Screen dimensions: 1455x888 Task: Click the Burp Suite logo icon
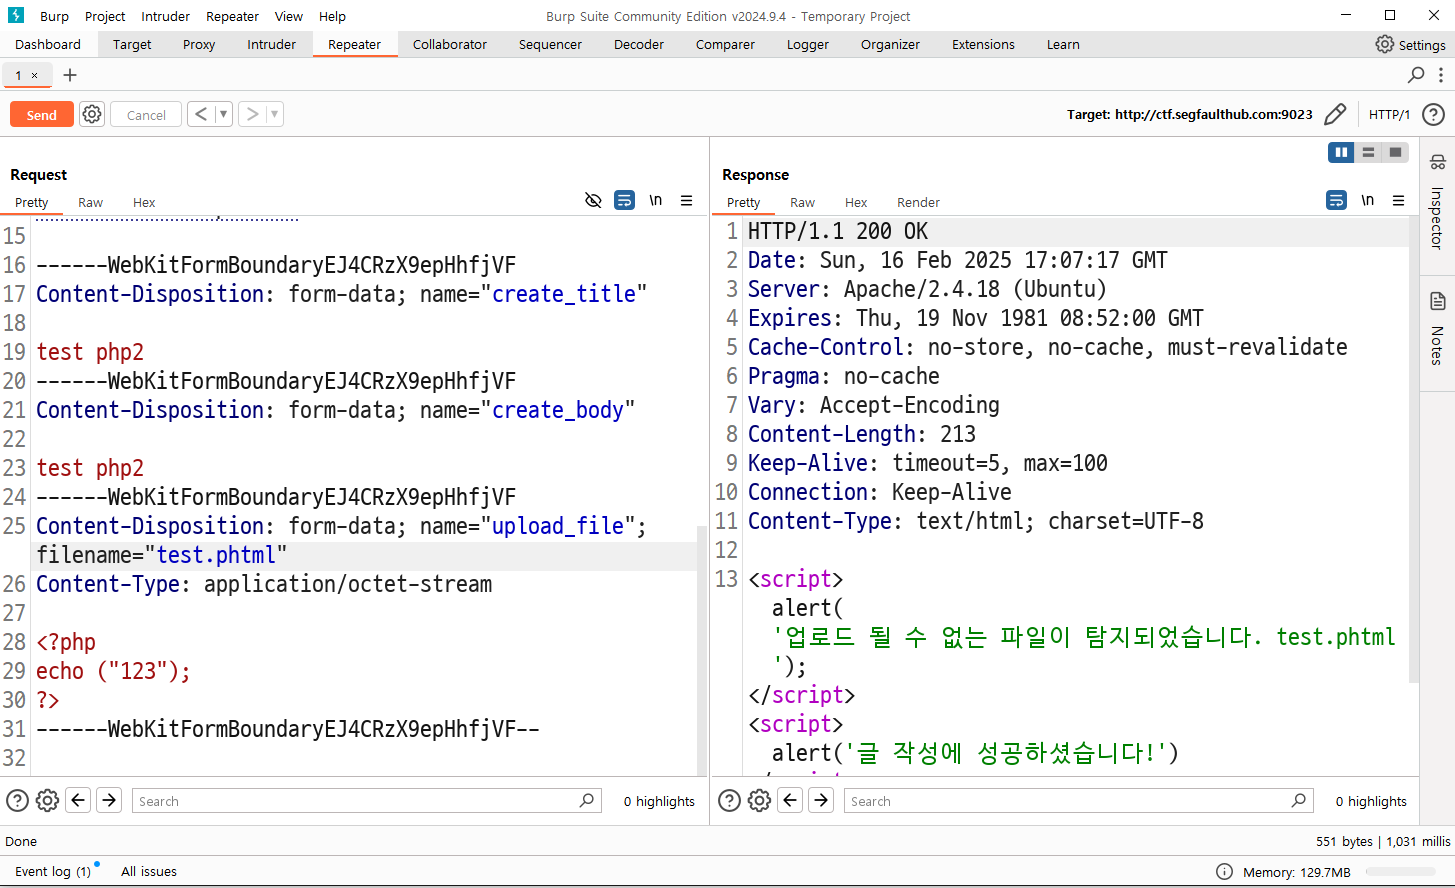coord(16,16)
